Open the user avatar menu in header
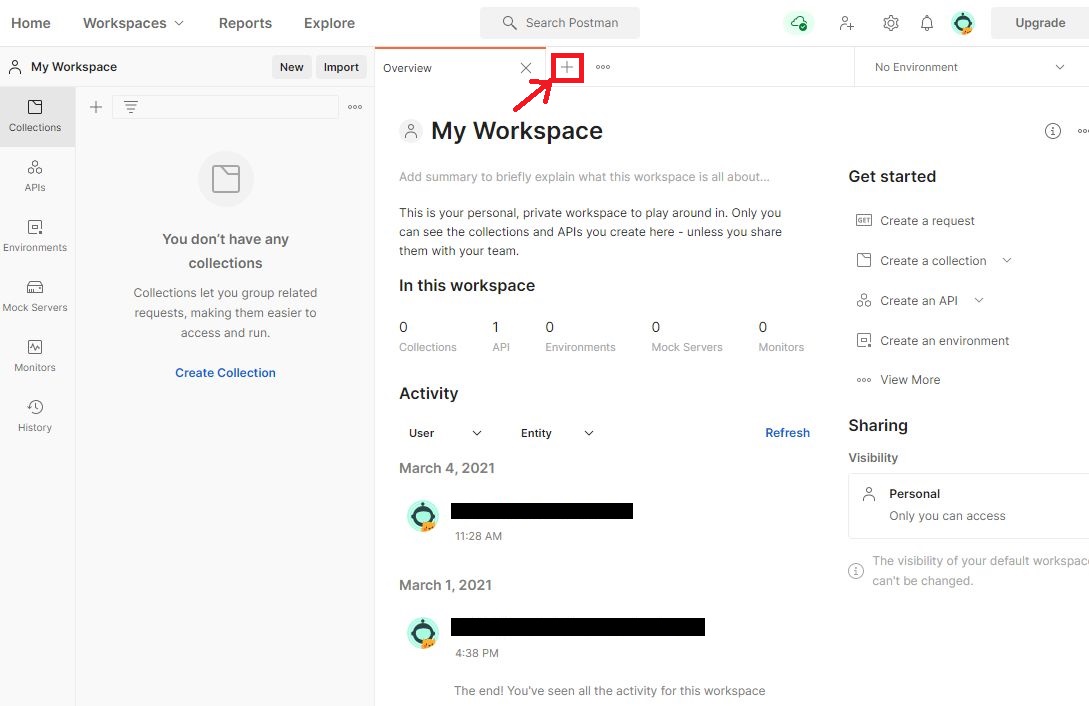Screen dimensions: 1089x706 [x=963, y=23]
